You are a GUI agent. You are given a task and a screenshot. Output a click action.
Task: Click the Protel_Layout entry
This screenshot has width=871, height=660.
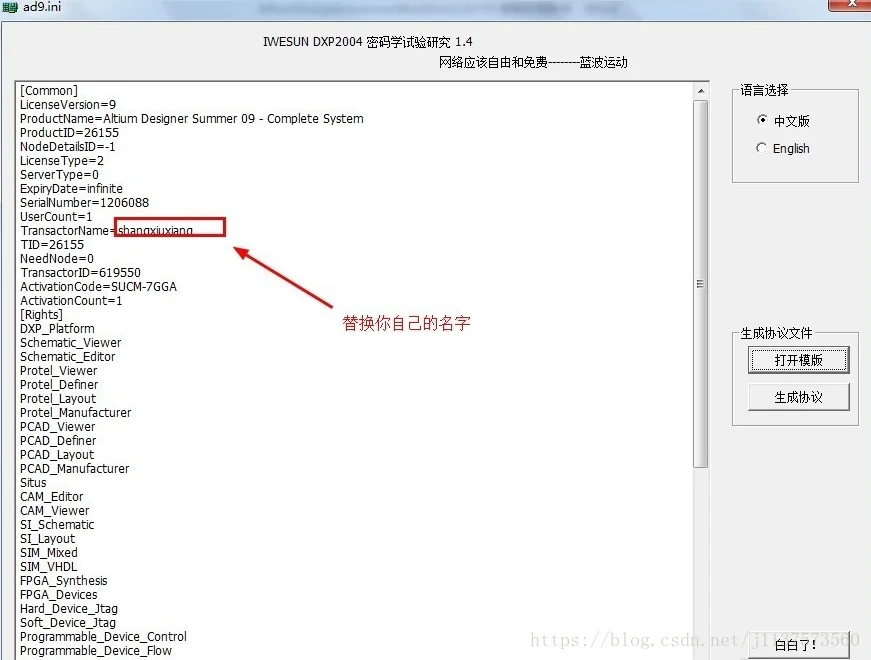coord(58,399)
